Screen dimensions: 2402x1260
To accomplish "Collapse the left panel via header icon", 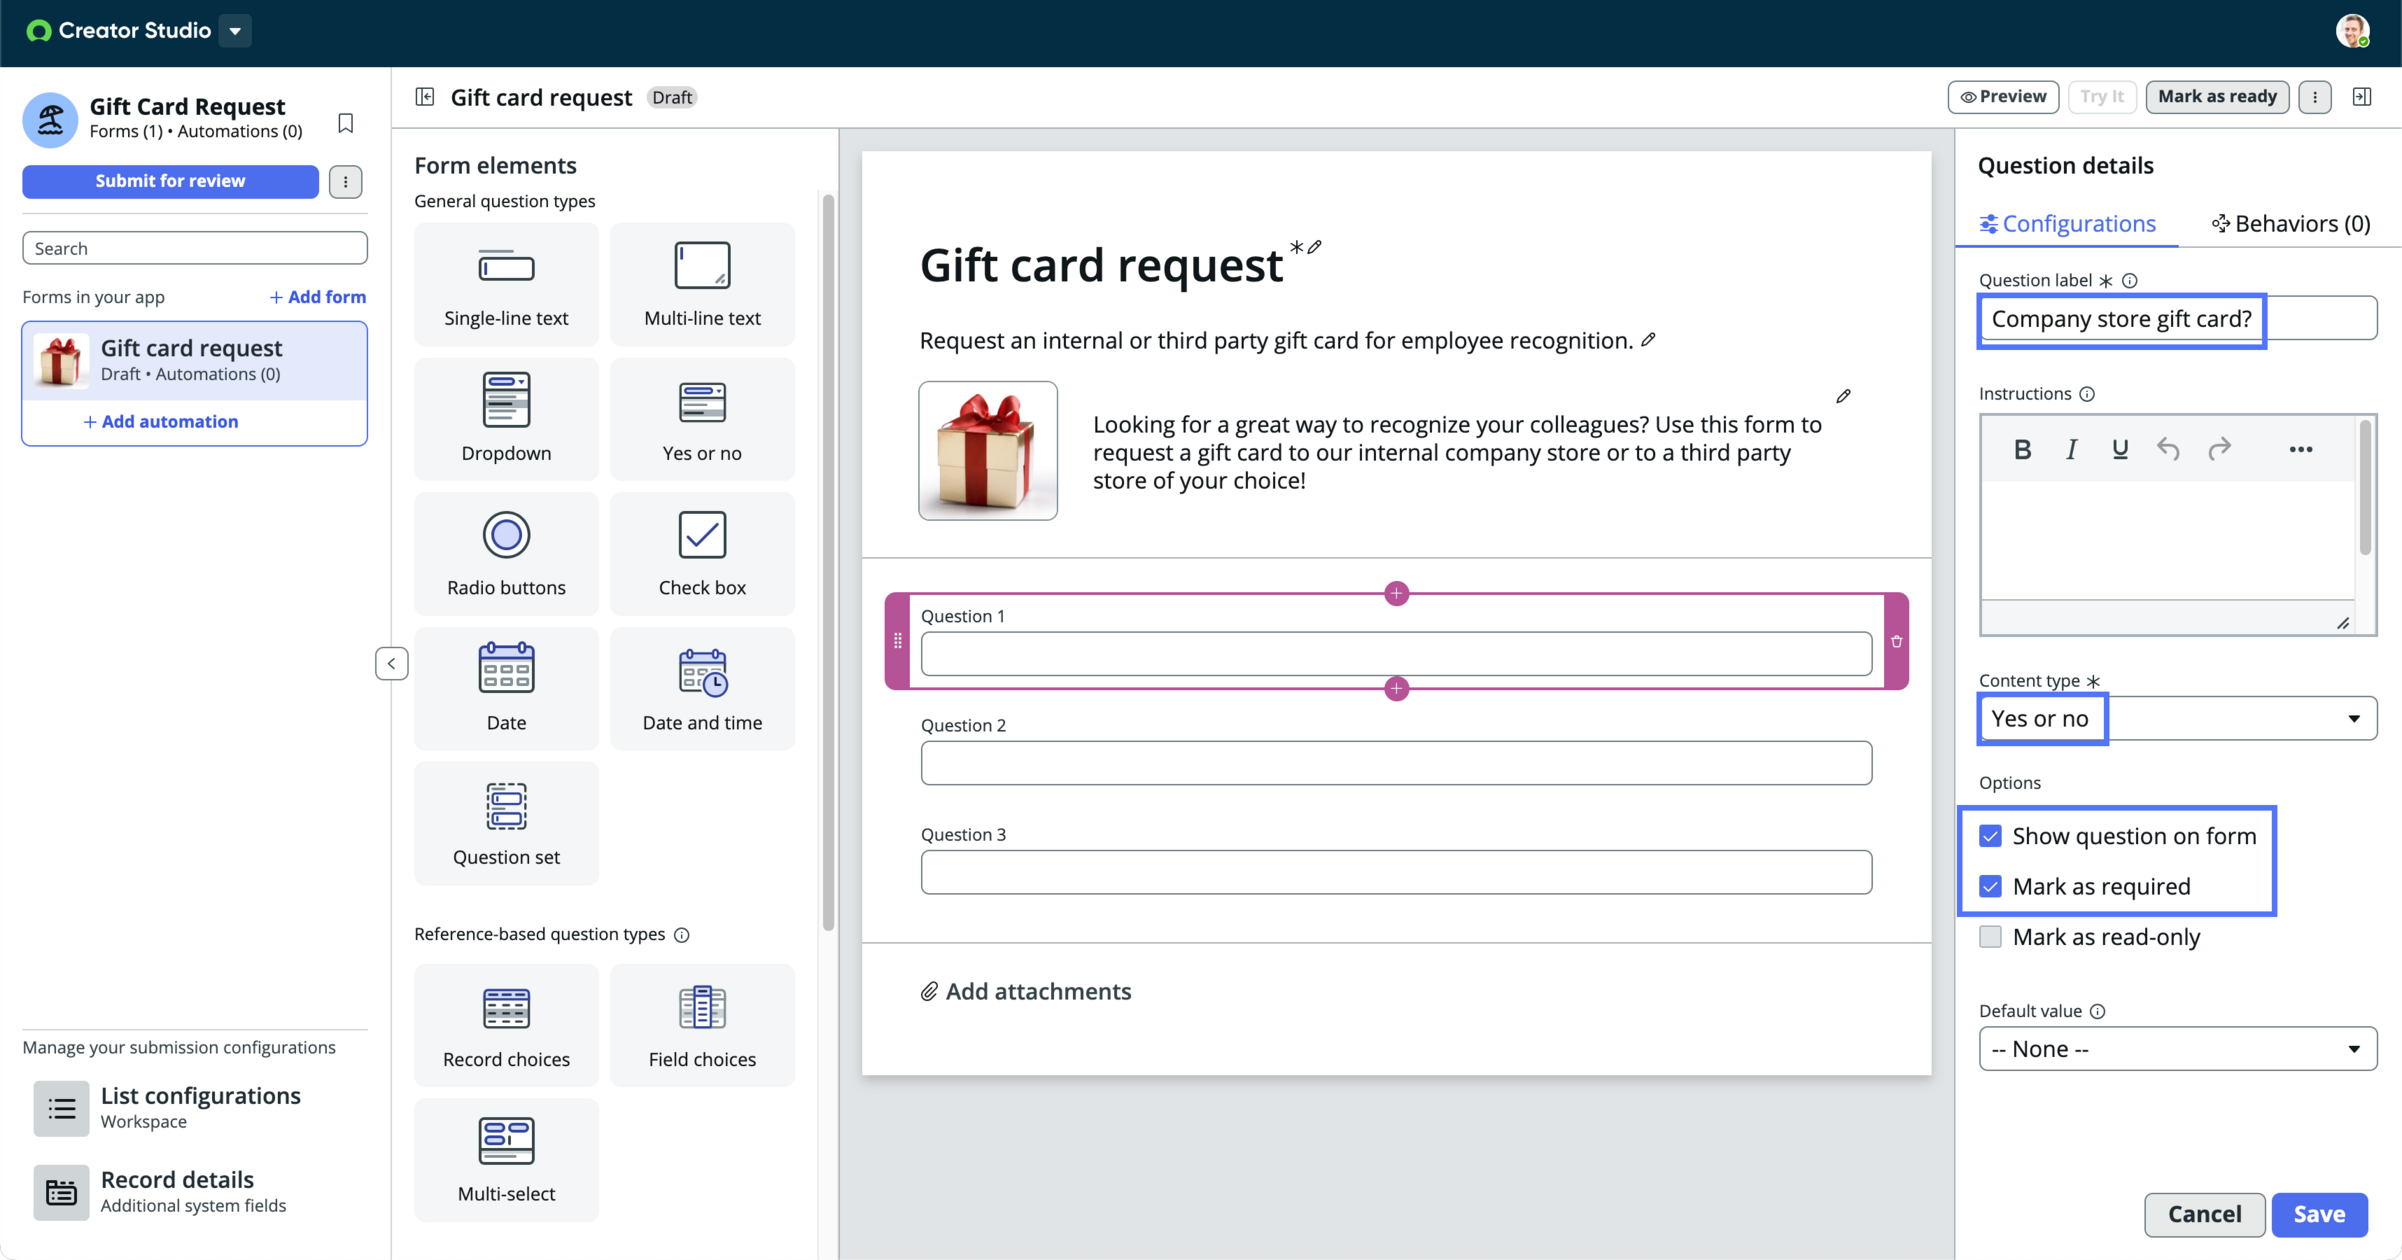I will [x=425, y=97].
